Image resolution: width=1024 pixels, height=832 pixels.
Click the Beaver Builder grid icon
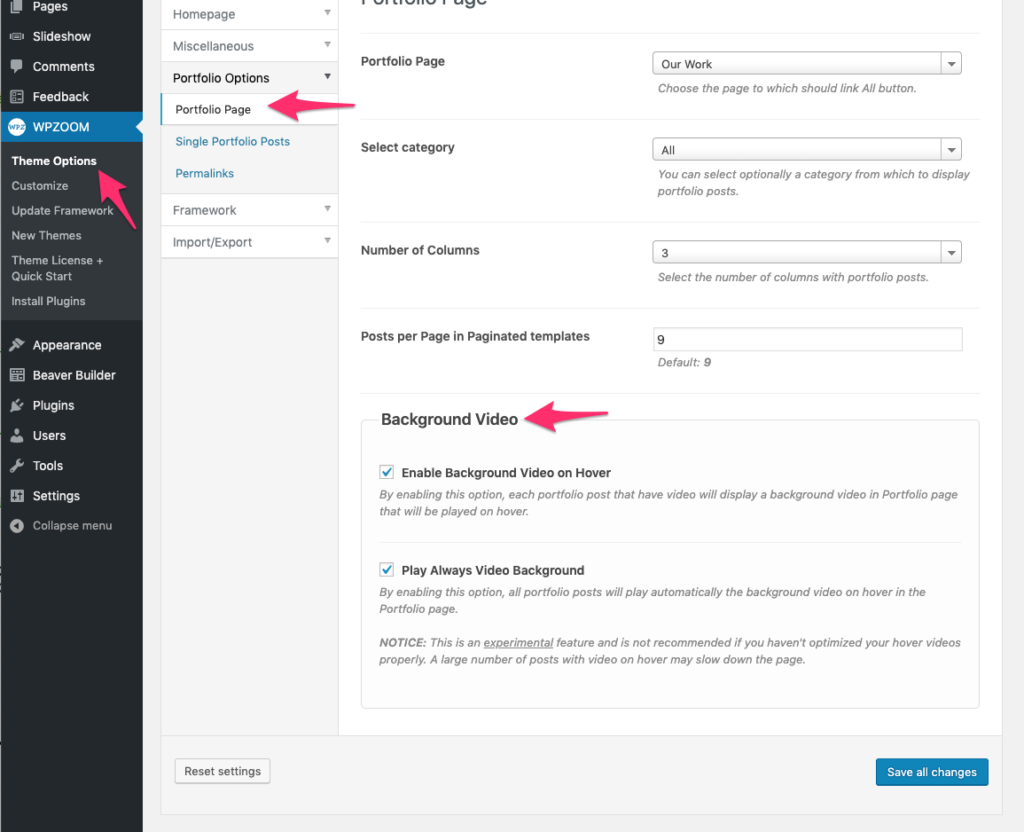point(16,375)
